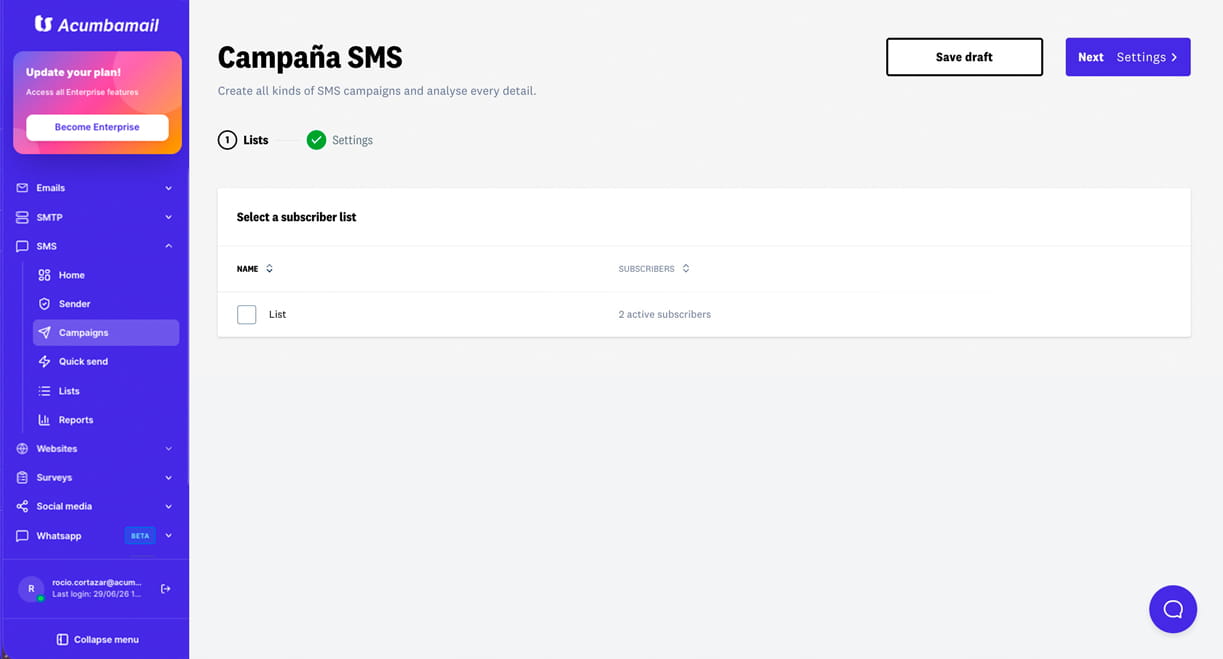Sort by Subscribers column arrows

[x=686, y=269]
